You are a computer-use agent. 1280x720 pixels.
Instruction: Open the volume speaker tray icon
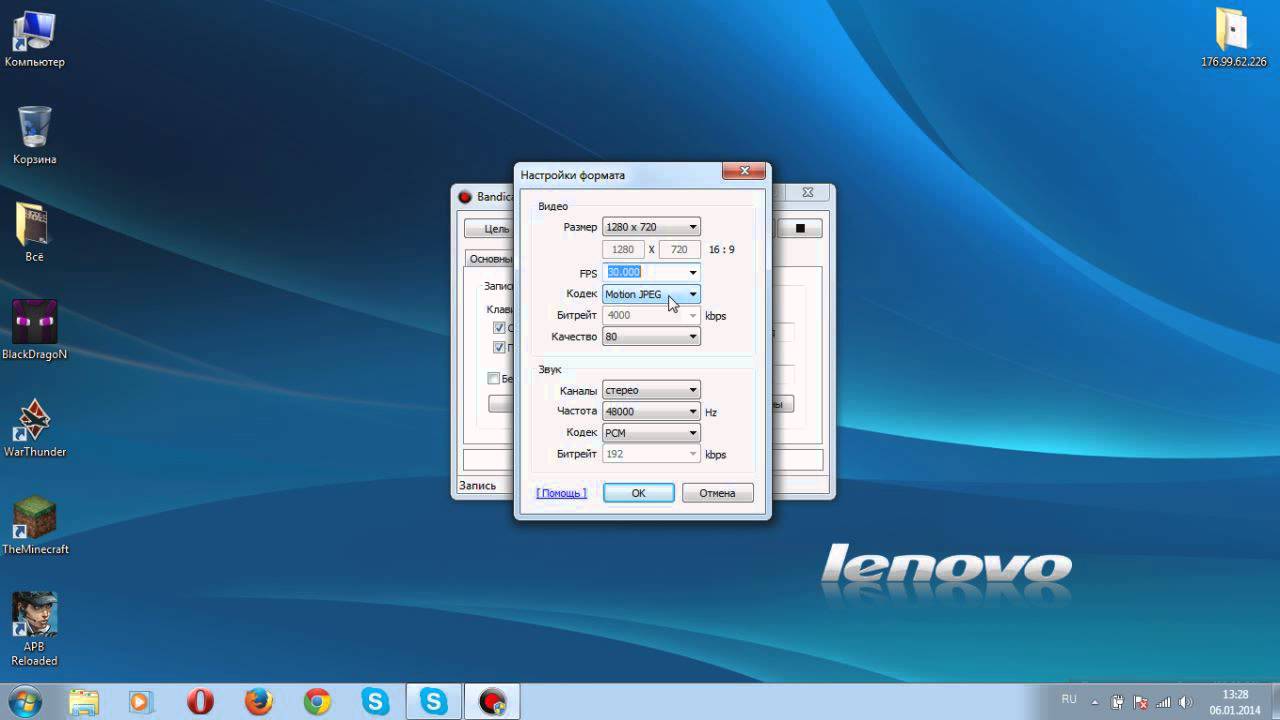[x=1185, y=702]
